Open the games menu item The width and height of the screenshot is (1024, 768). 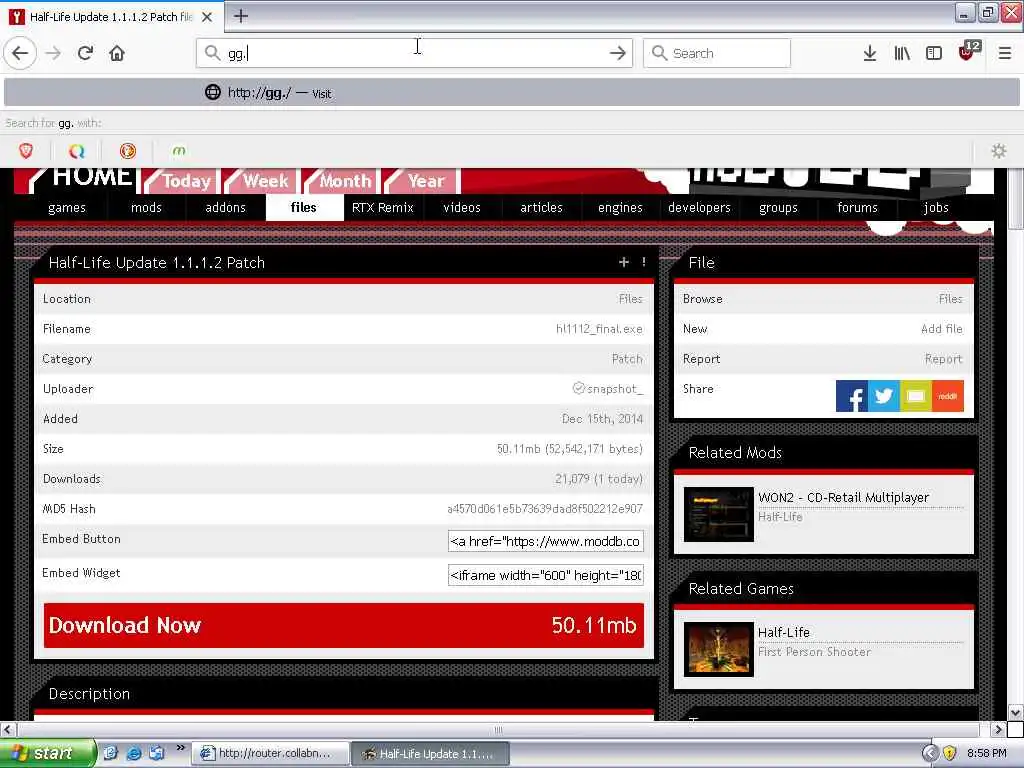click(x=67, y=208)
